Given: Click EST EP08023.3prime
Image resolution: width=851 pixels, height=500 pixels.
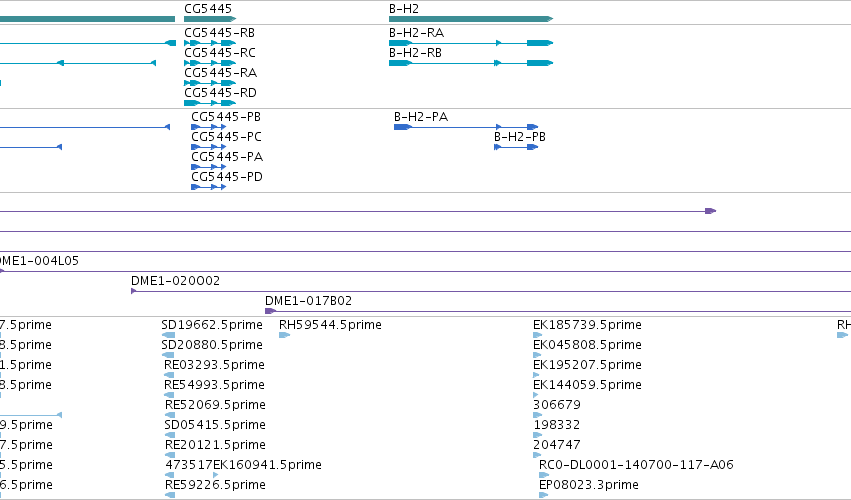Looking at the screenshot, I should [x=589, y=485].
